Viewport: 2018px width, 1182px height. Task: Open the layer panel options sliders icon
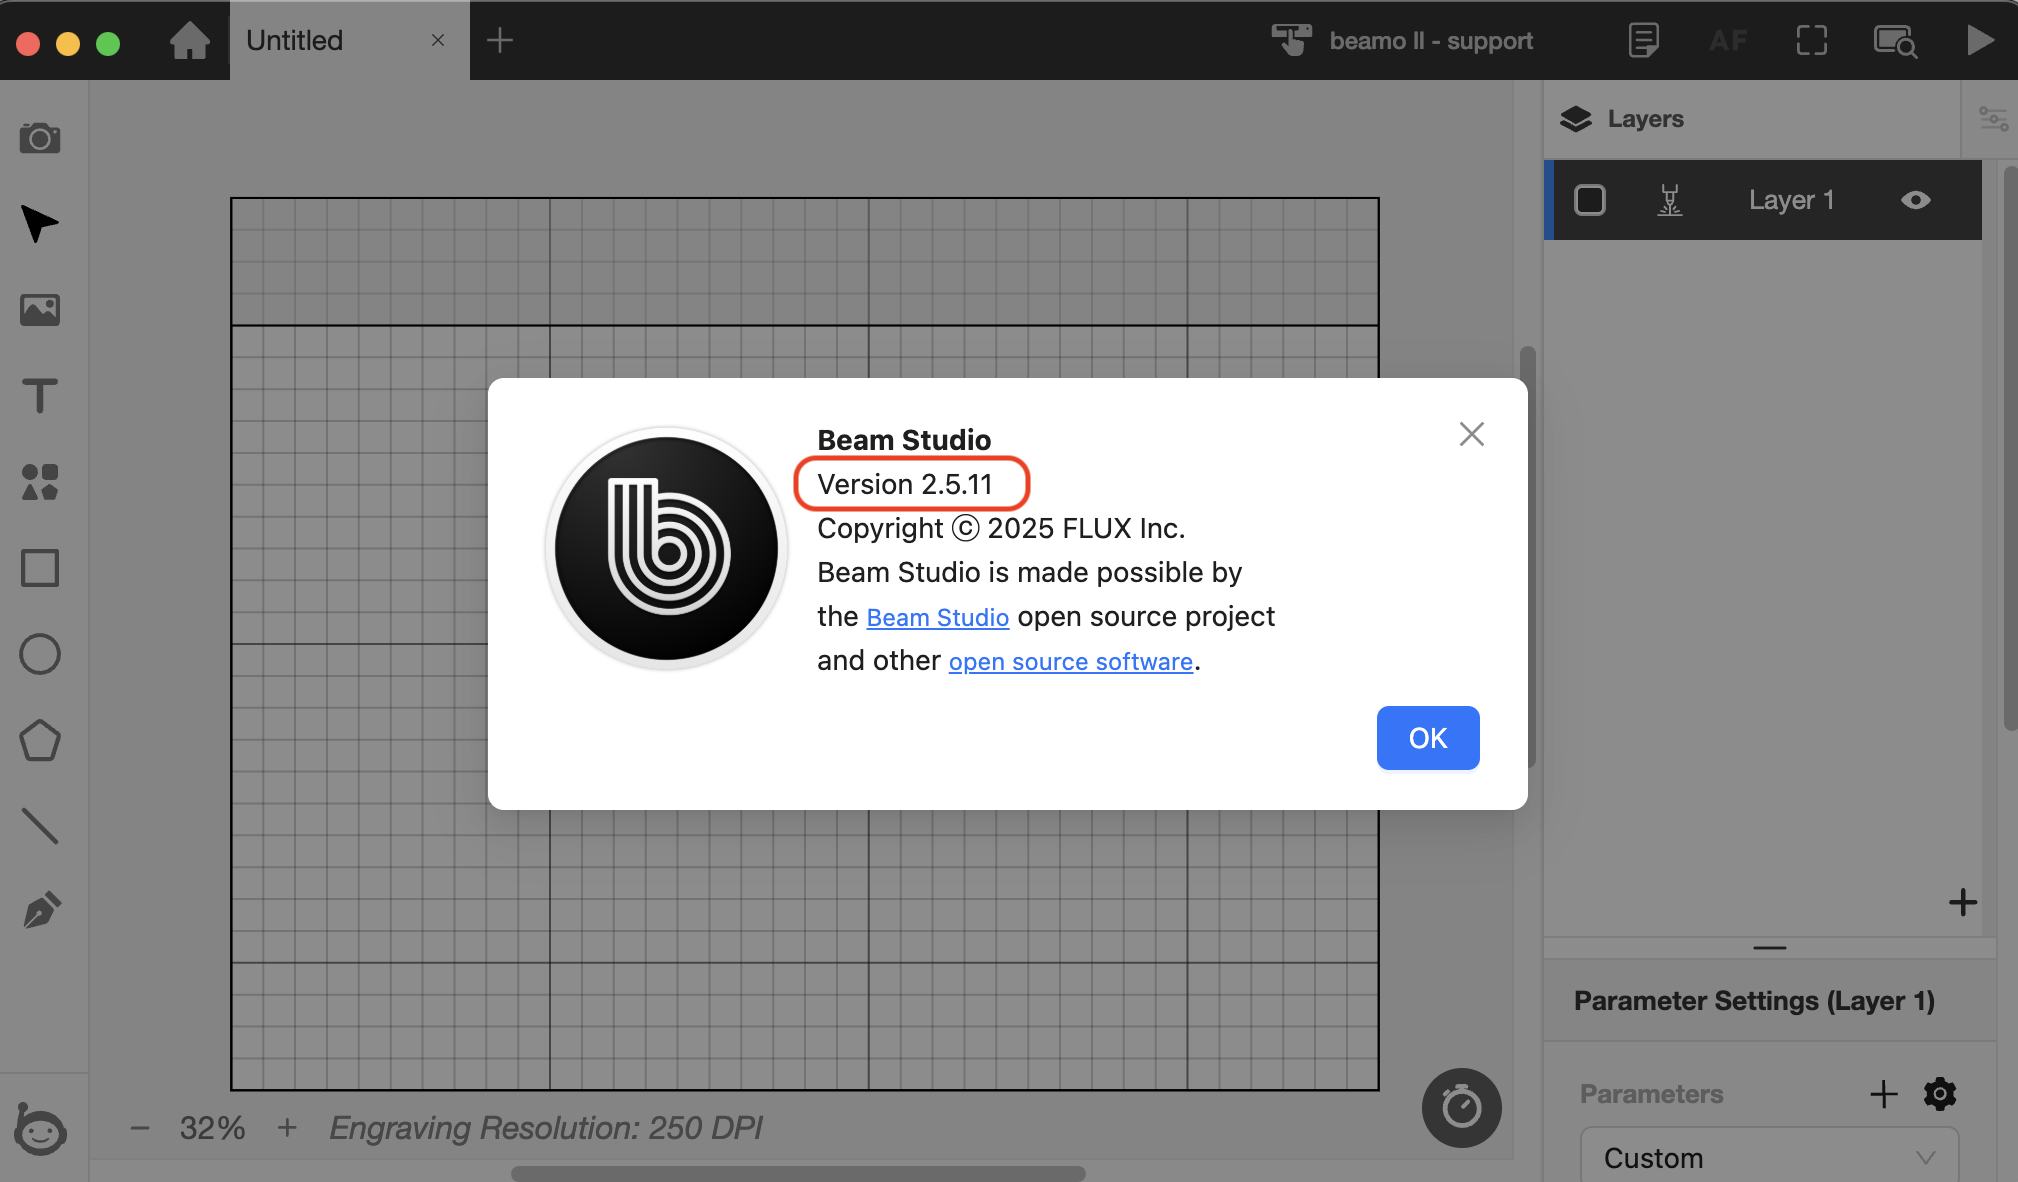1993,119
